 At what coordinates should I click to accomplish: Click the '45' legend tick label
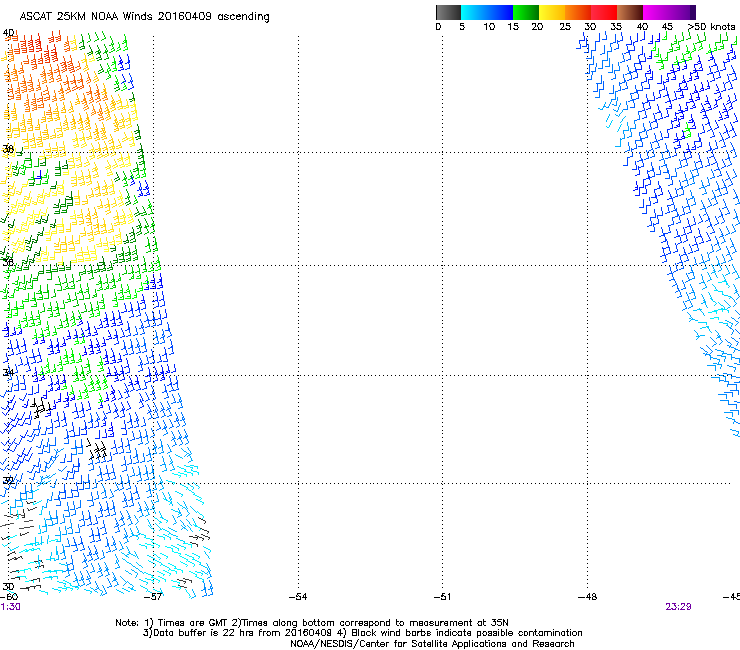tap(667, 27)
